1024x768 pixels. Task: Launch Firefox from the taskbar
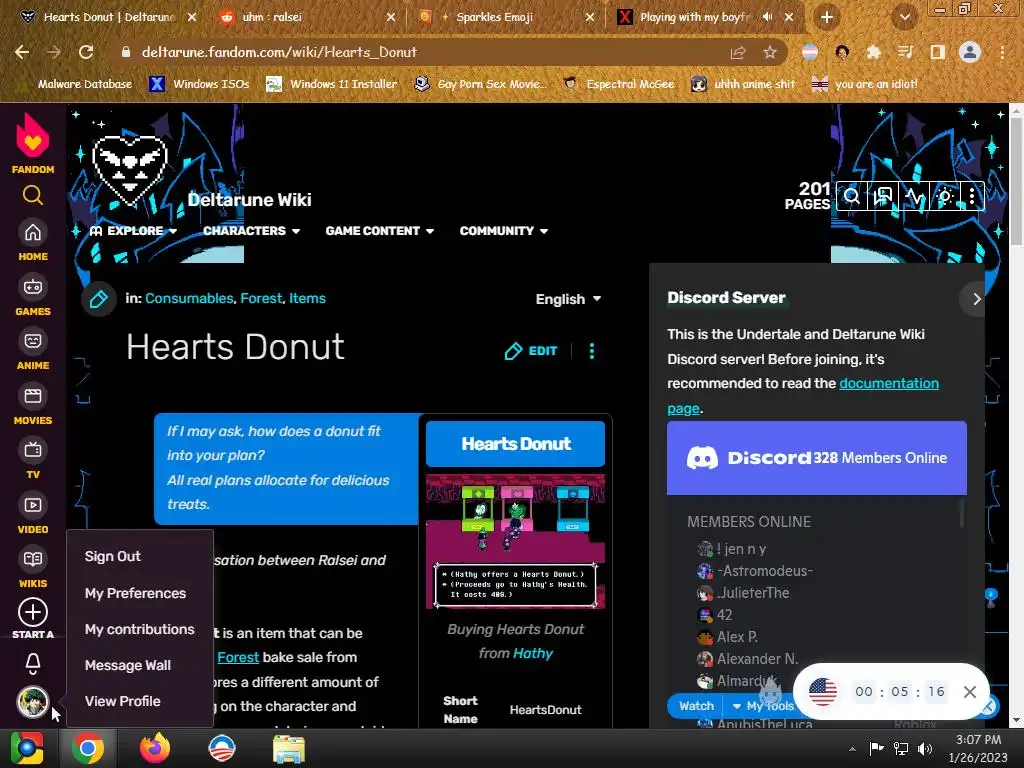(x=154, y=748)
